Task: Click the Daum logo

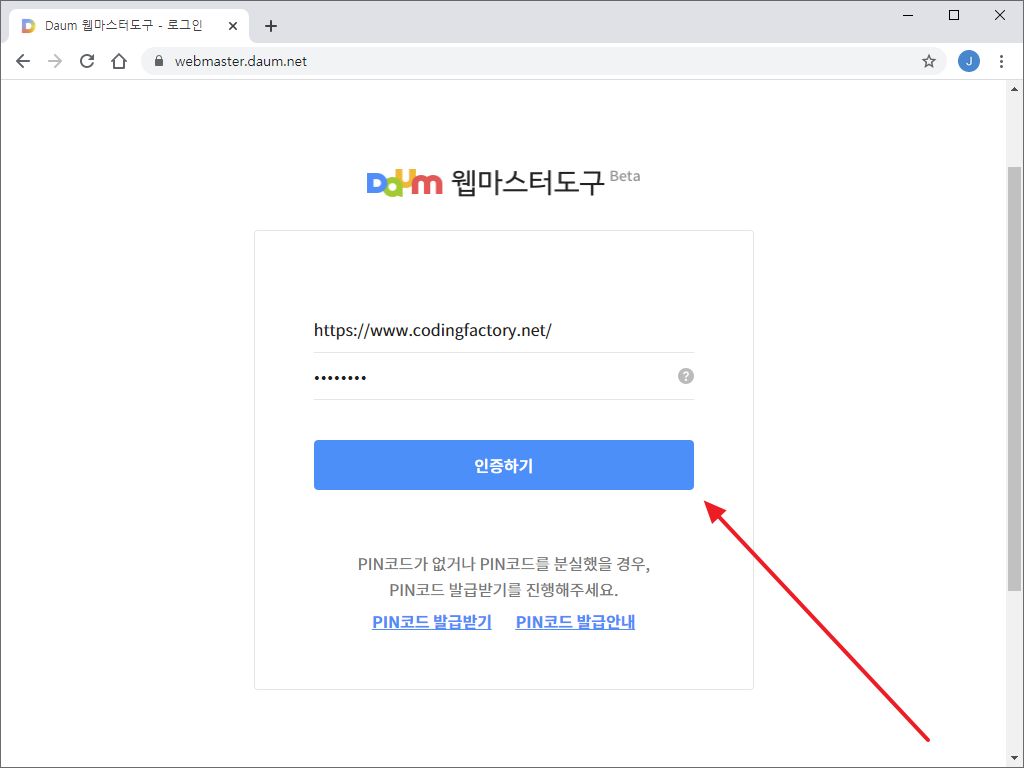Action: coord(404,182)
